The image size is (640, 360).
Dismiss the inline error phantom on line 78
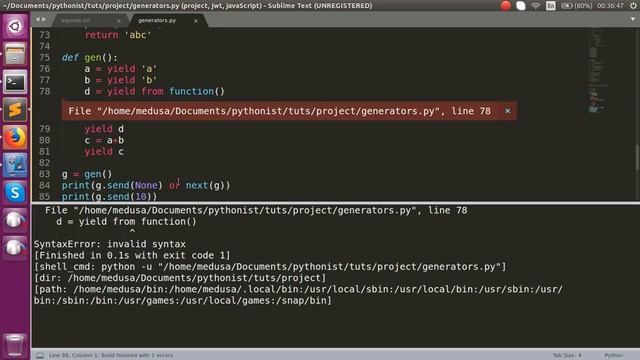click(x=507, y=111)
